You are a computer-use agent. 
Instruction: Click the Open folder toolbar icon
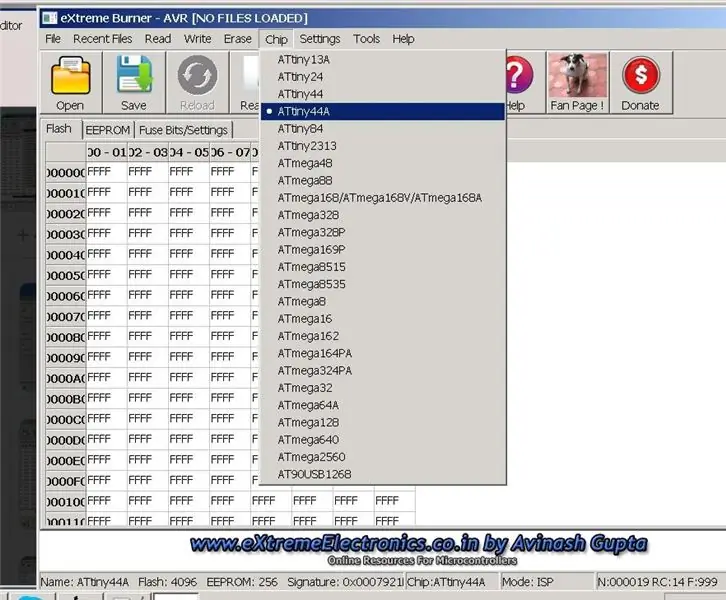coord(70,82)
